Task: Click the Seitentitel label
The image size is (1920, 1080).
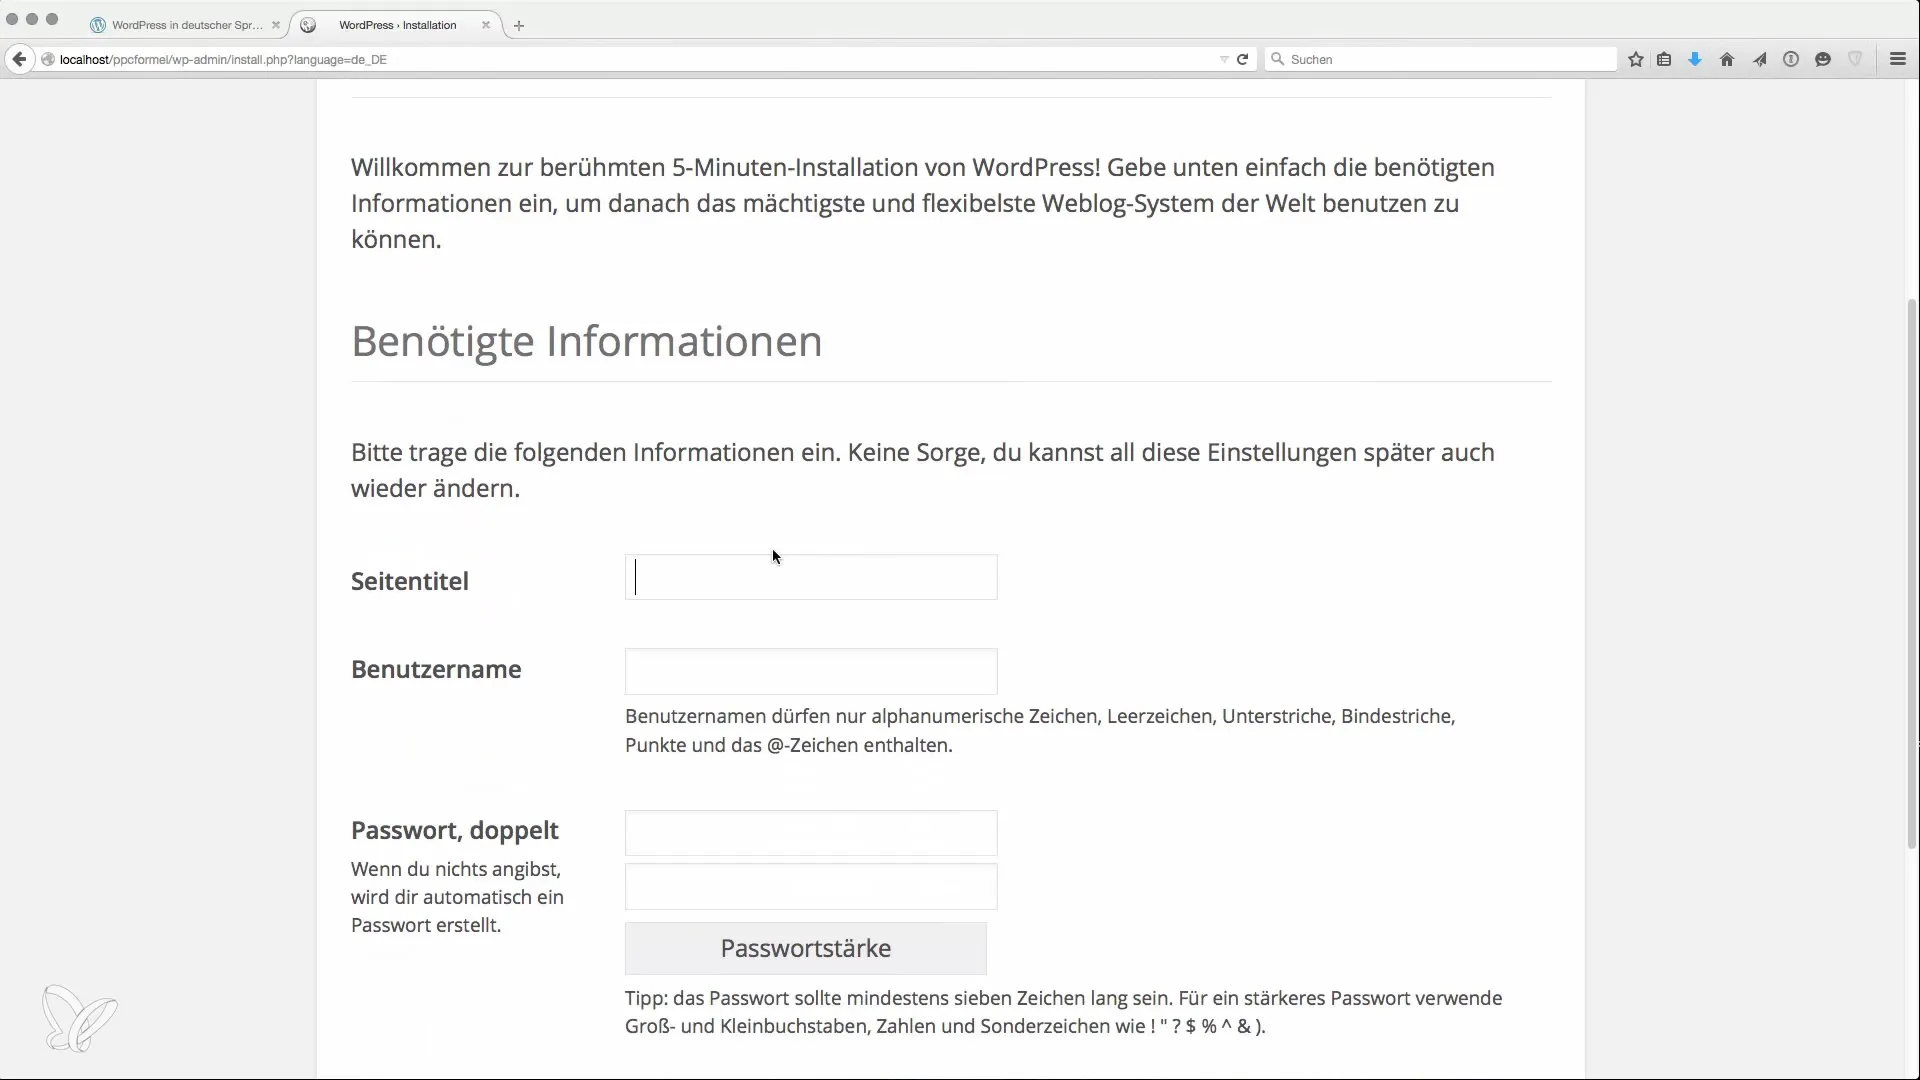Action: [x=410, y=581]
